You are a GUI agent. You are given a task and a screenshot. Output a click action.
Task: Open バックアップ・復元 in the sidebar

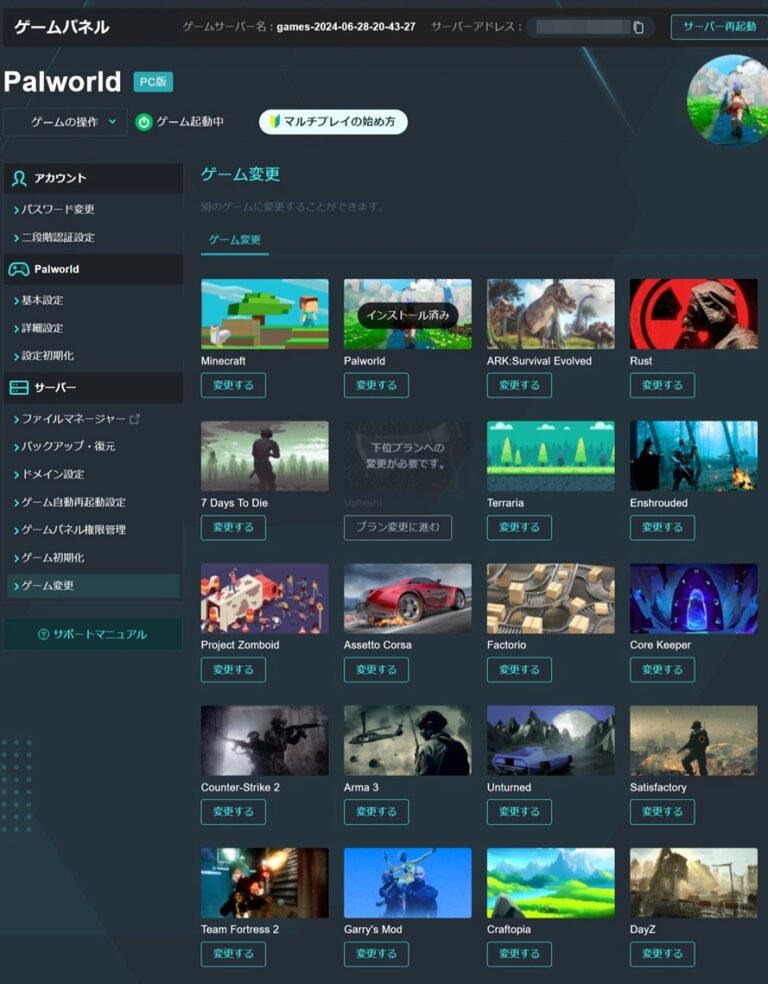[x=68, y=446]
